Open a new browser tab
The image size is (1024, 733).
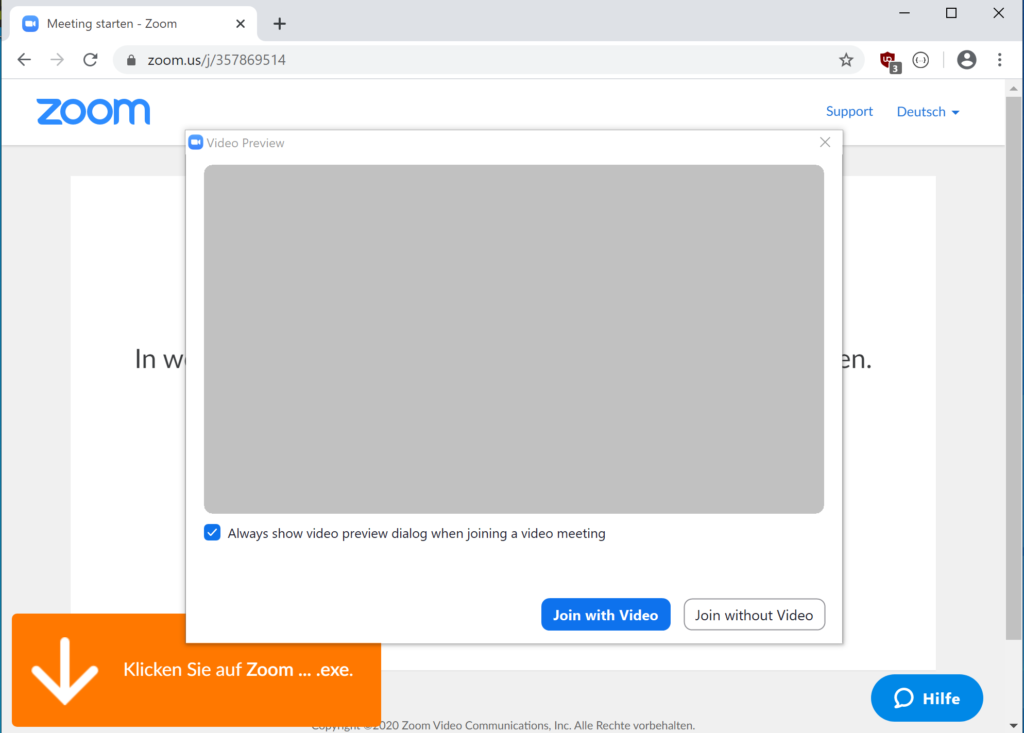[280, 24]
